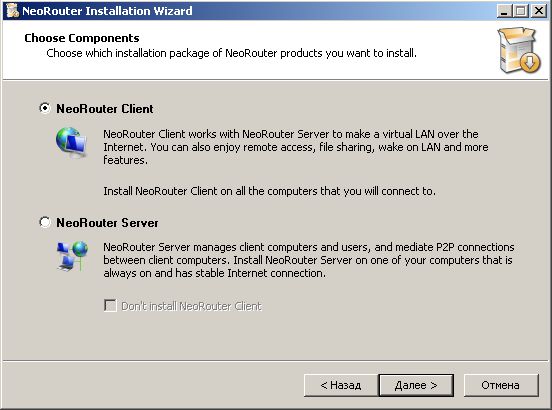Close the NeoRouter Installation Wizard window
This screenshot has height=410, width=552.
coord(539,11)
